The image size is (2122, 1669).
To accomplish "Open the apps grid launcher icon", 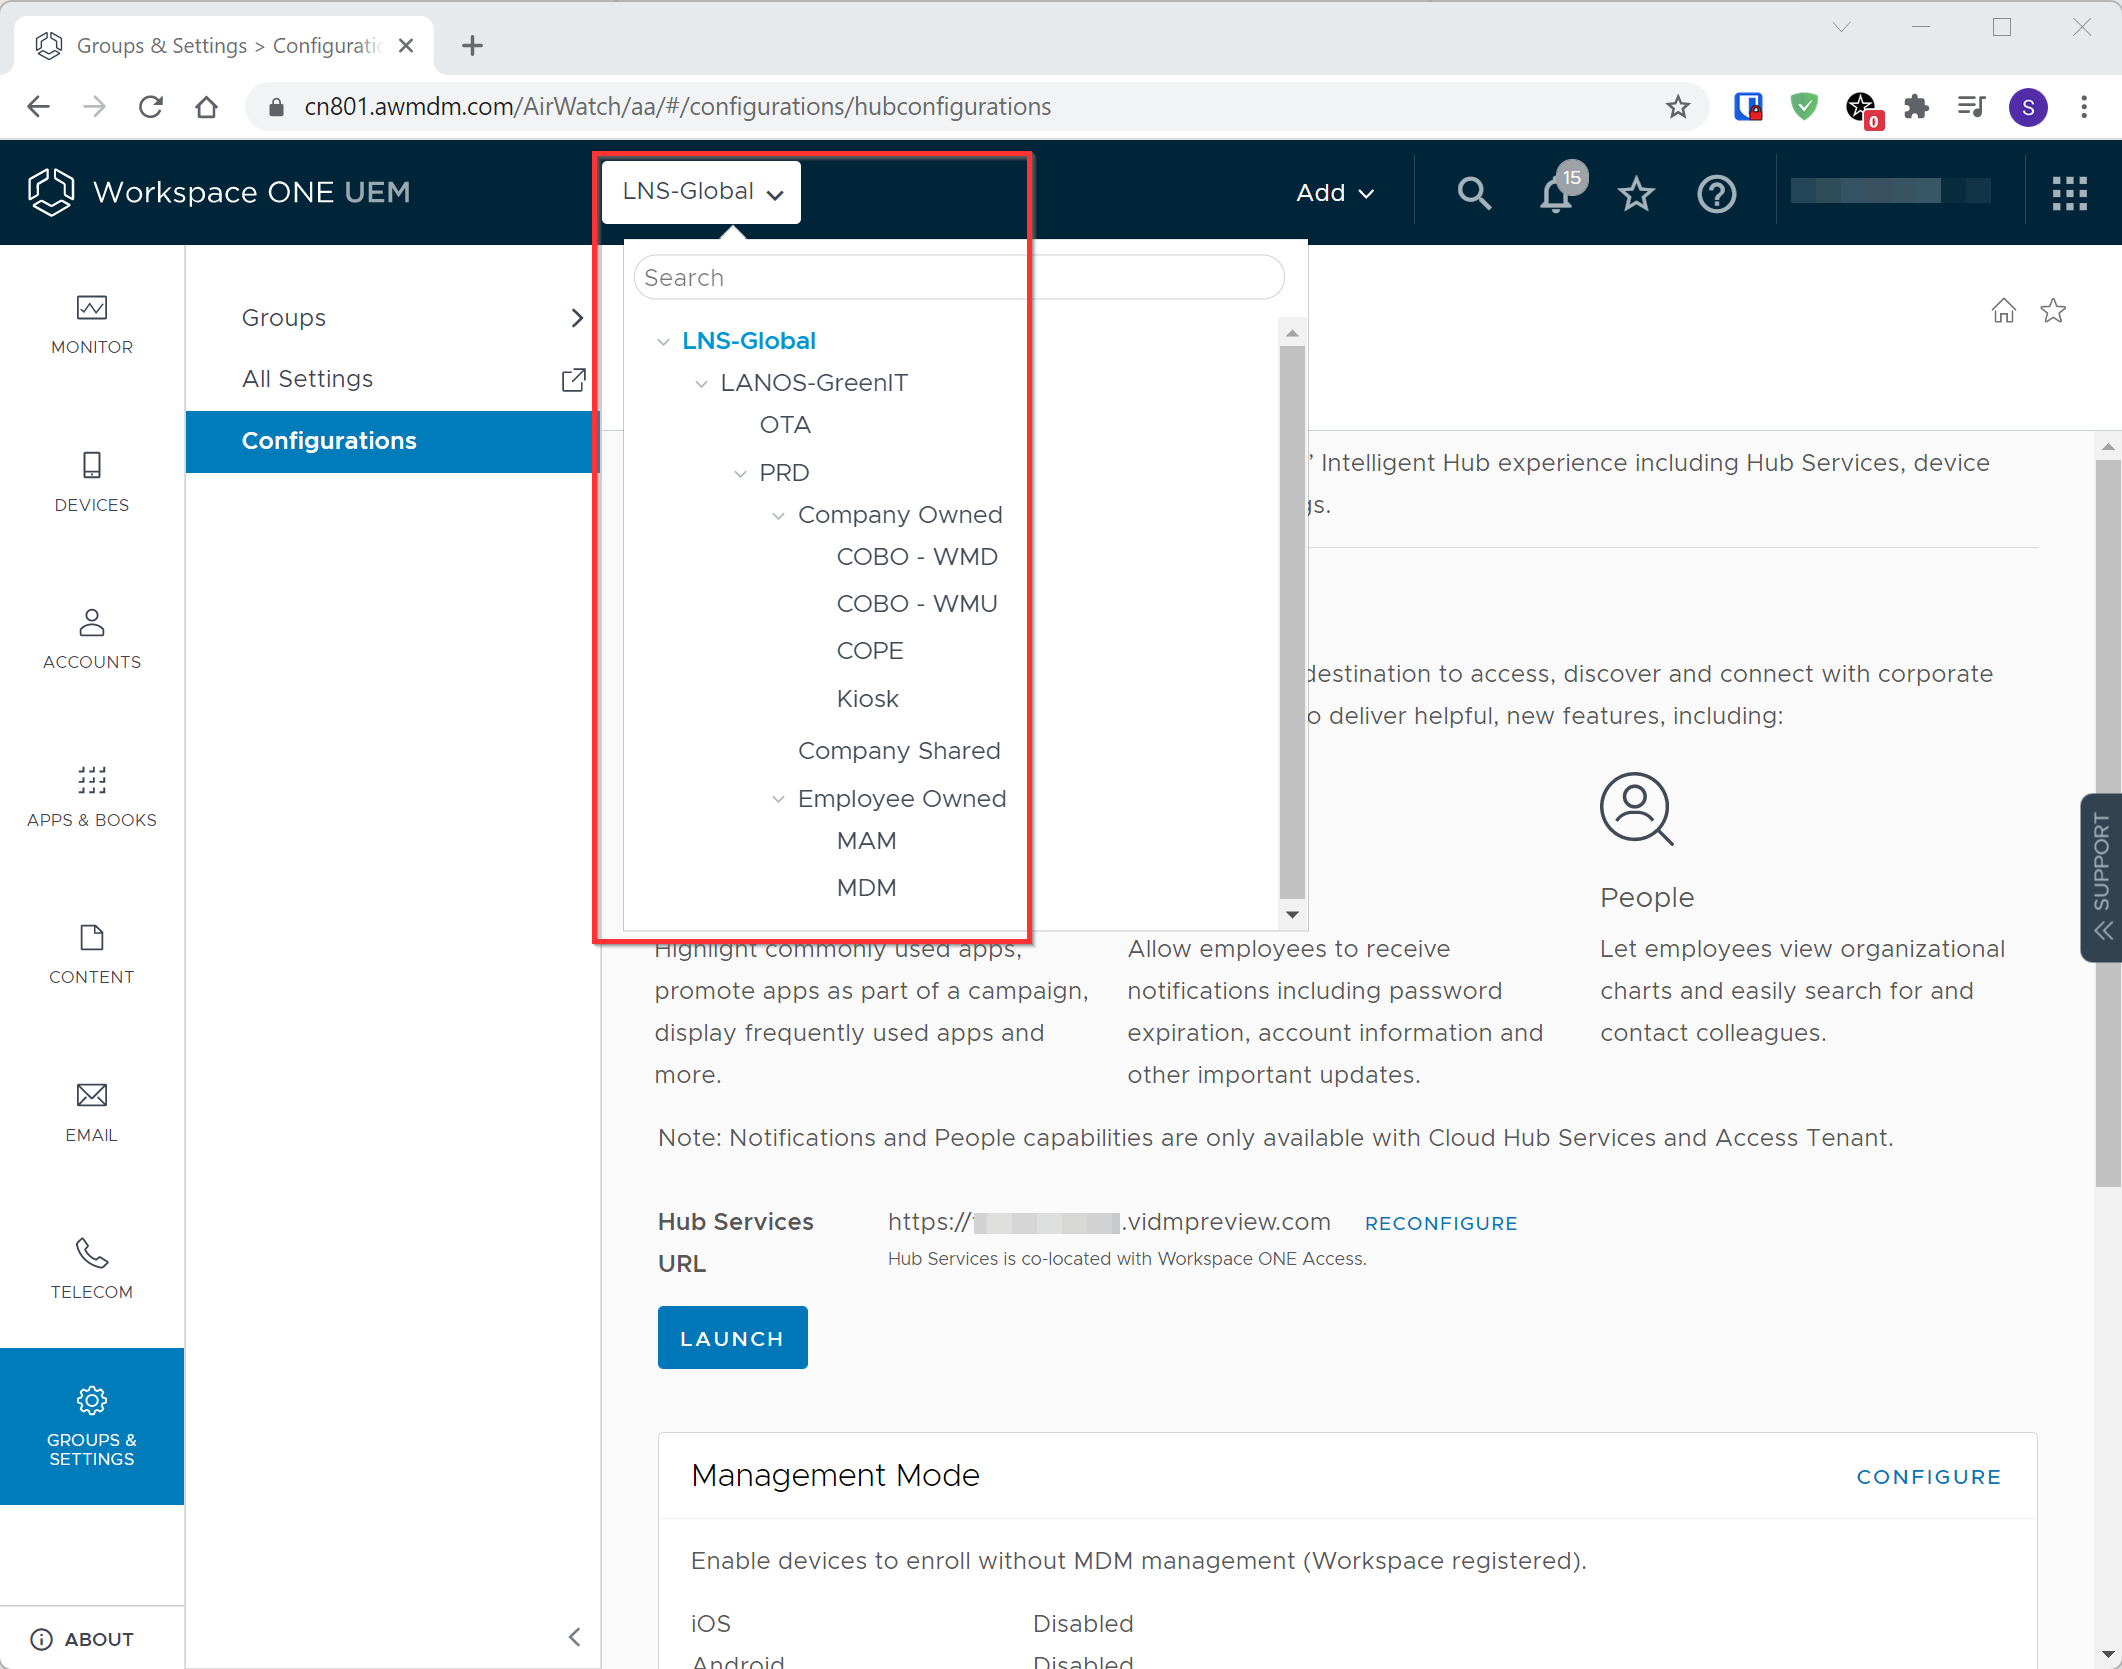I will [2069, 193].
